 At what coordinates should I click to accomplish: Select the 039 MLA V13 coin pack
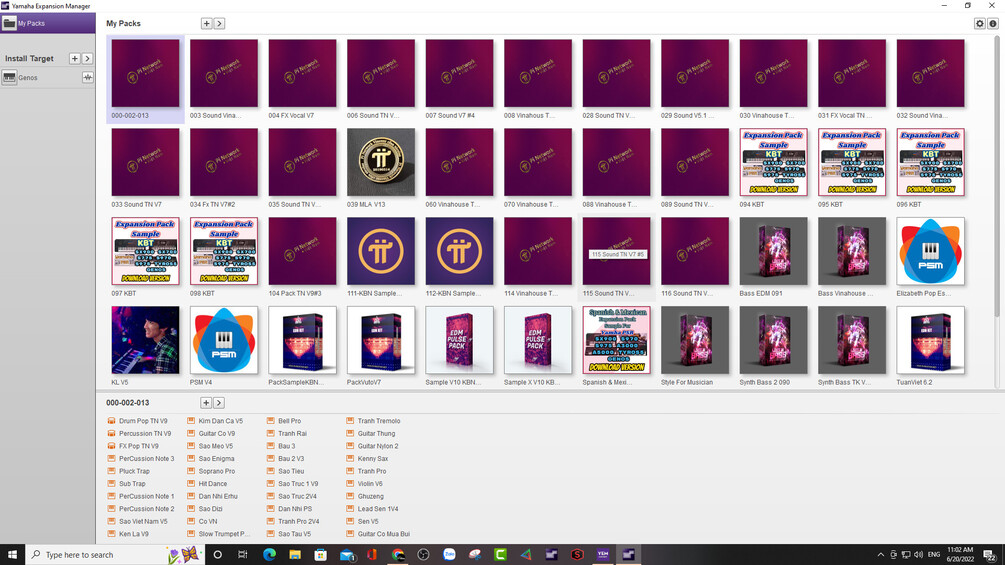pos(381,162)
